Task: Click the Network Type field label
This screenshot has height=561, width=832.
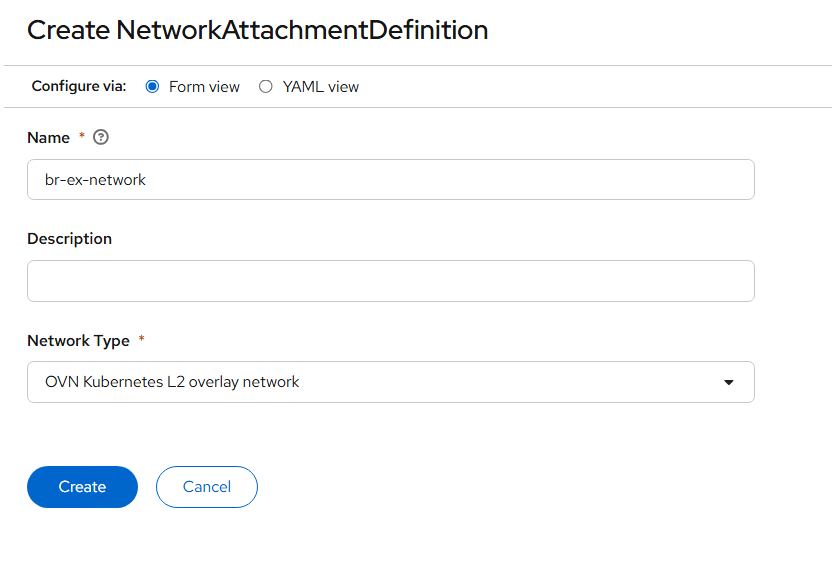Action: click(x=78, y=341)
